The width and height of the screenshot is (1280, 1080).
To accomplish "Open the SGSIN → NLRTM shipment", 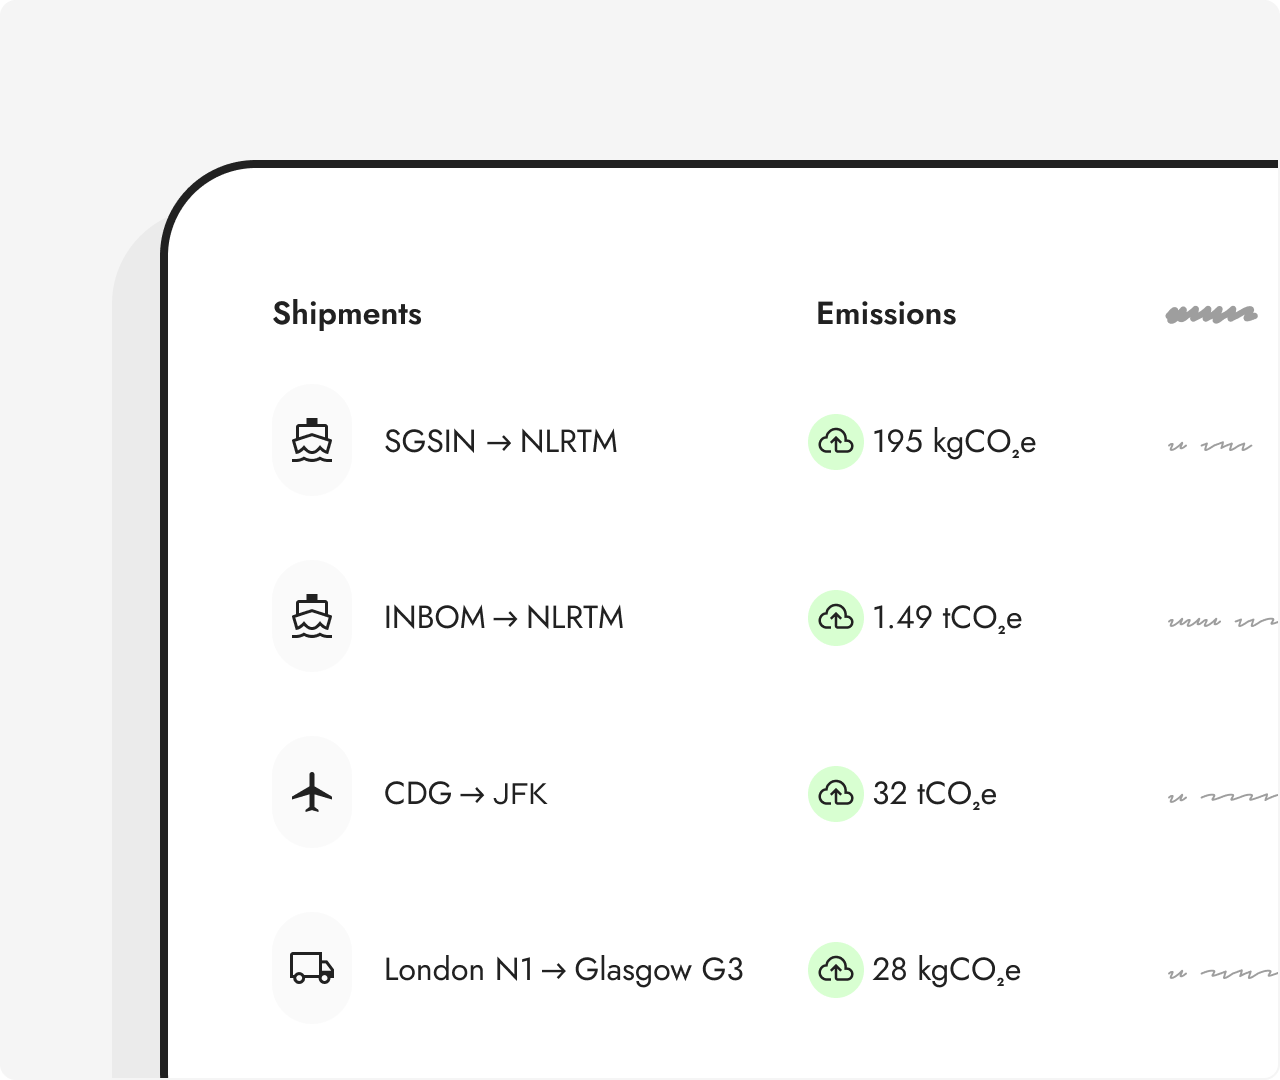I will pos(501,441).
